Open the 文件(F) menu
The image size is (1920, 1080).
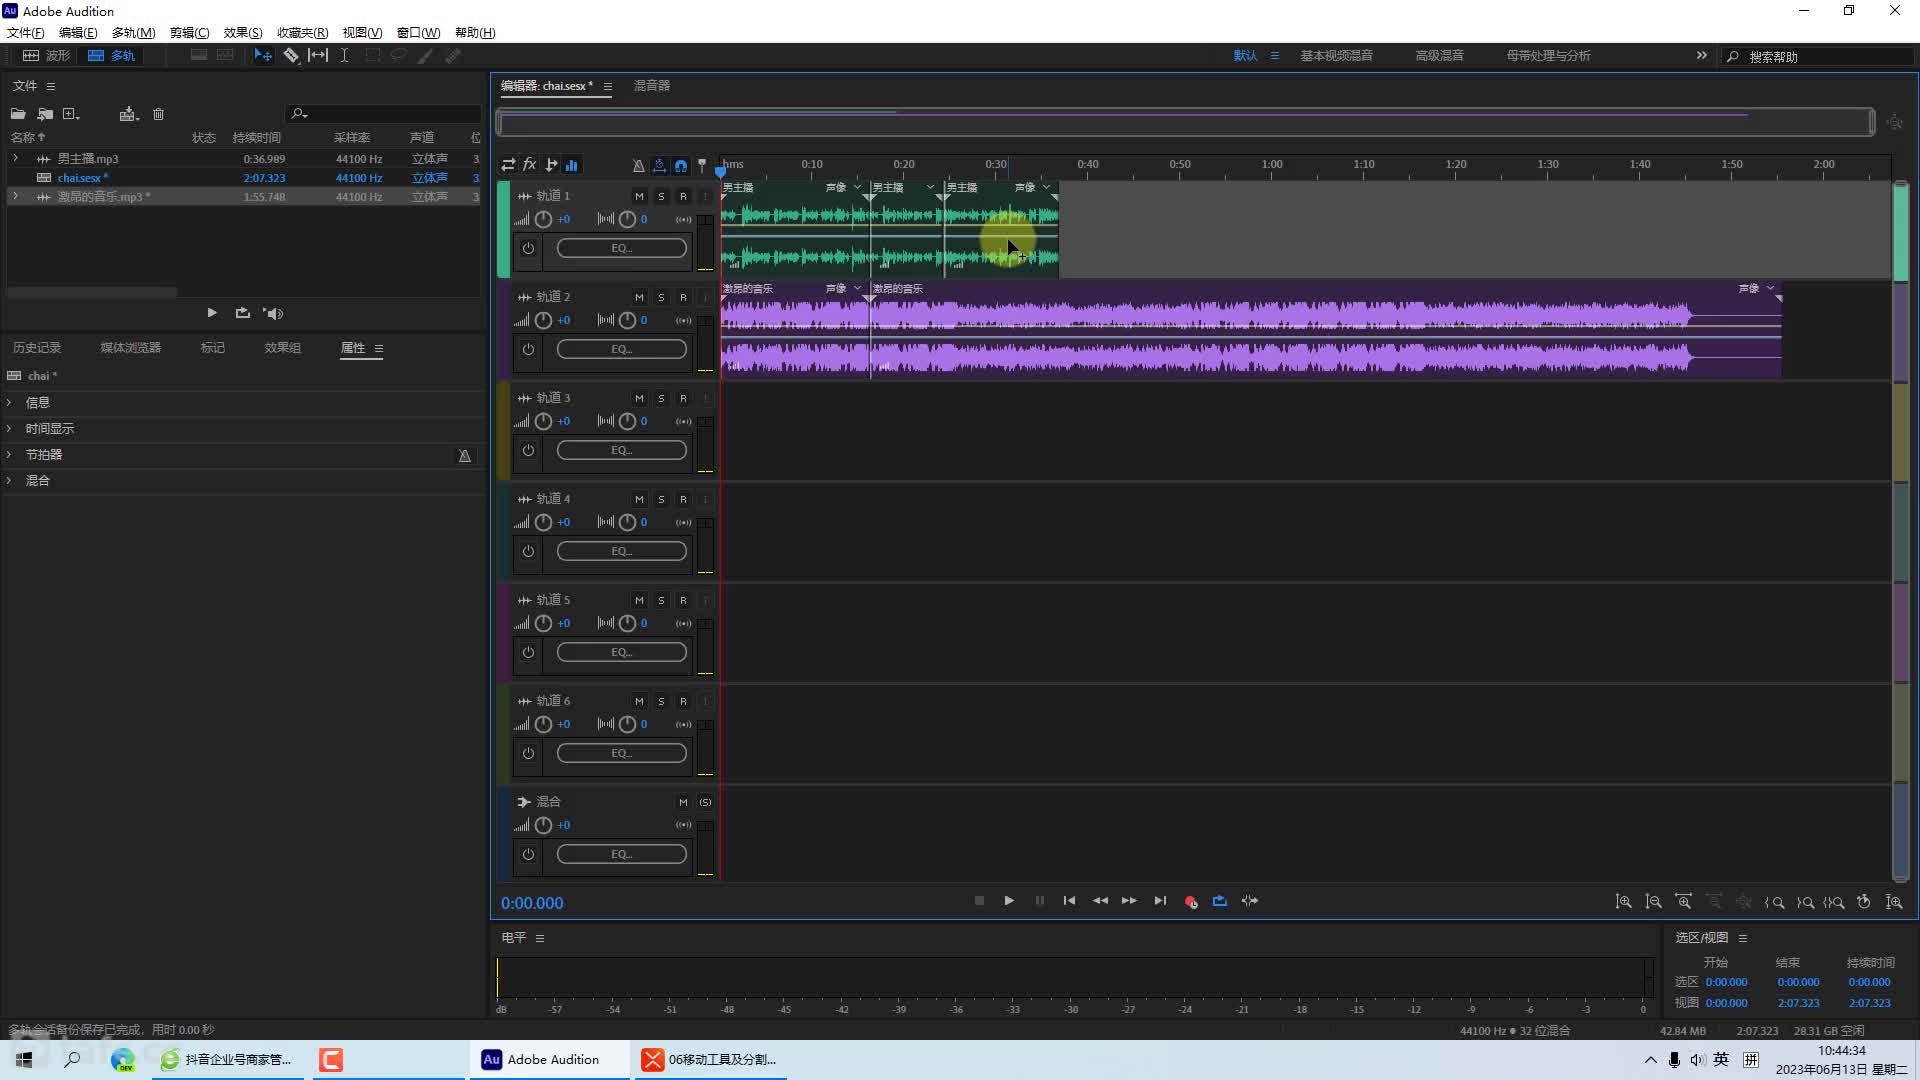[26, 33]
